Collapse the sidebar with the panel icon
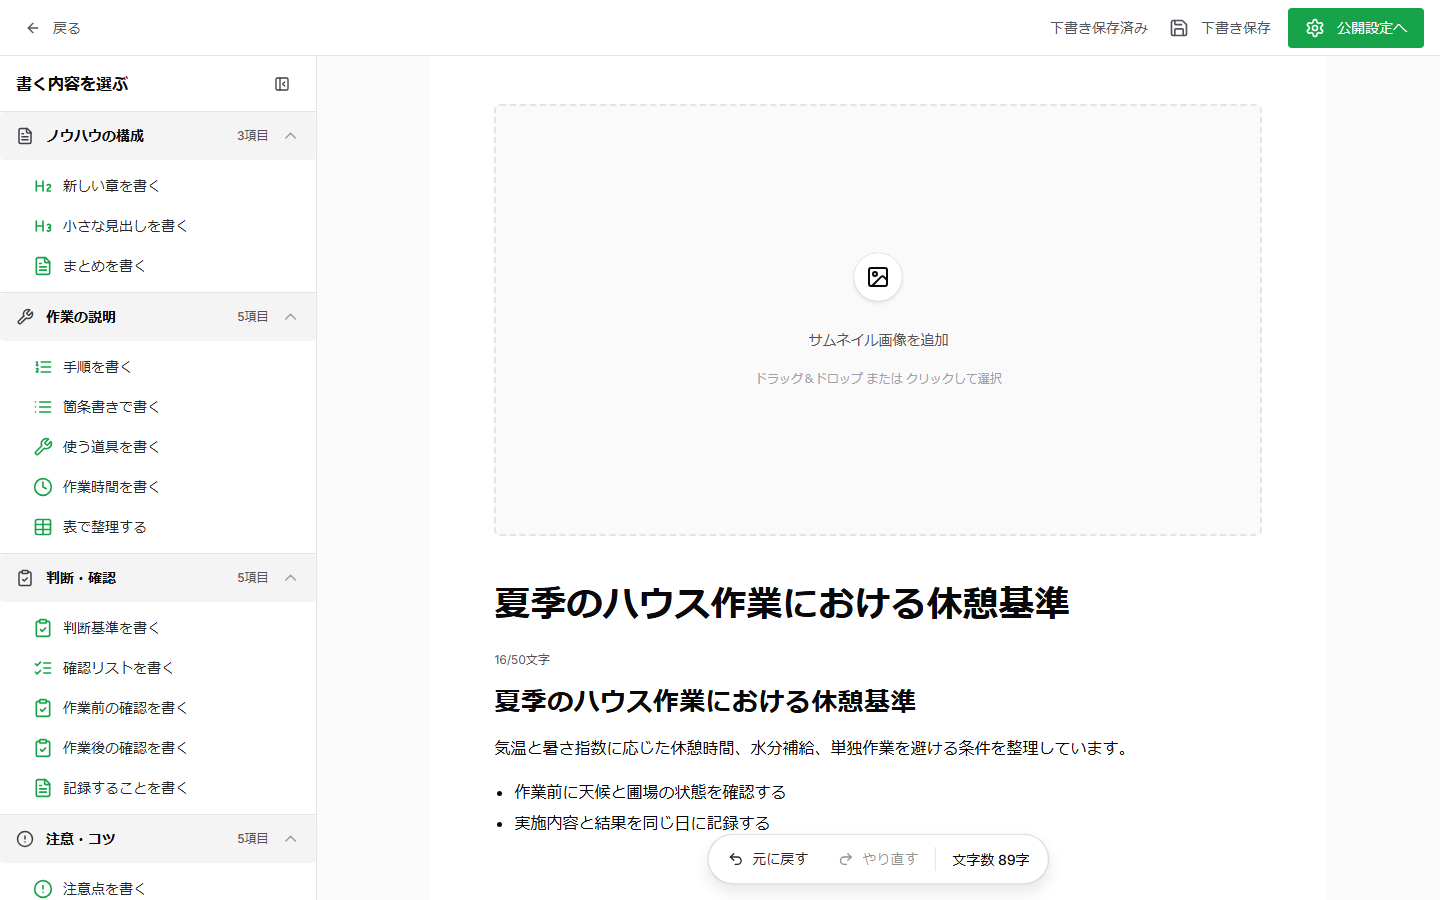The image size is (1440, 900). [282, 84]
